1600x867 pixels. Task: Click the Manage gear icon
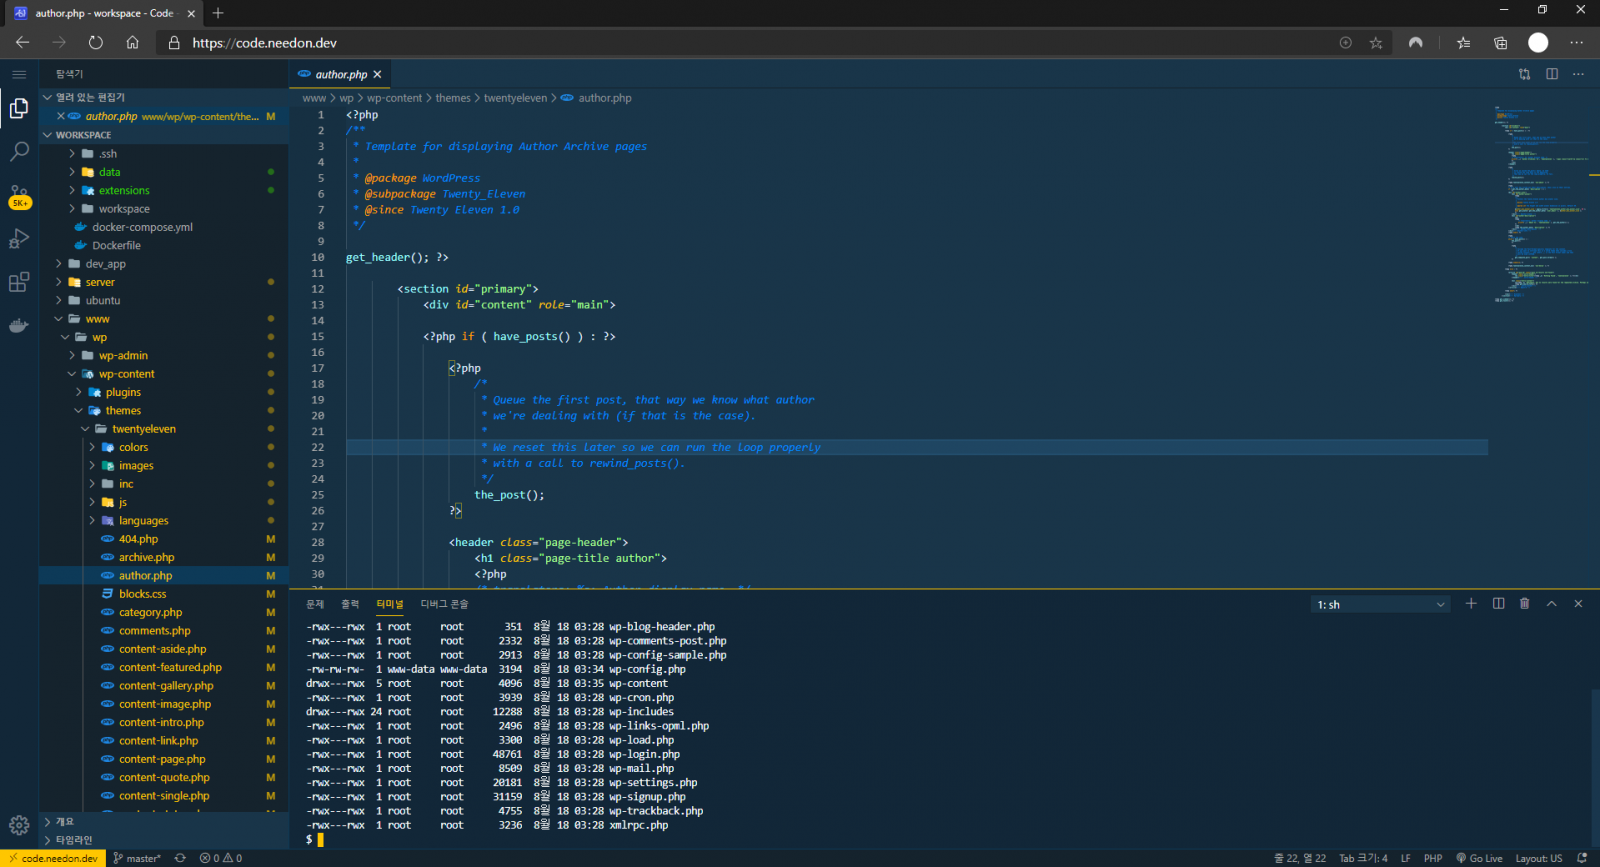coord(19,825)
